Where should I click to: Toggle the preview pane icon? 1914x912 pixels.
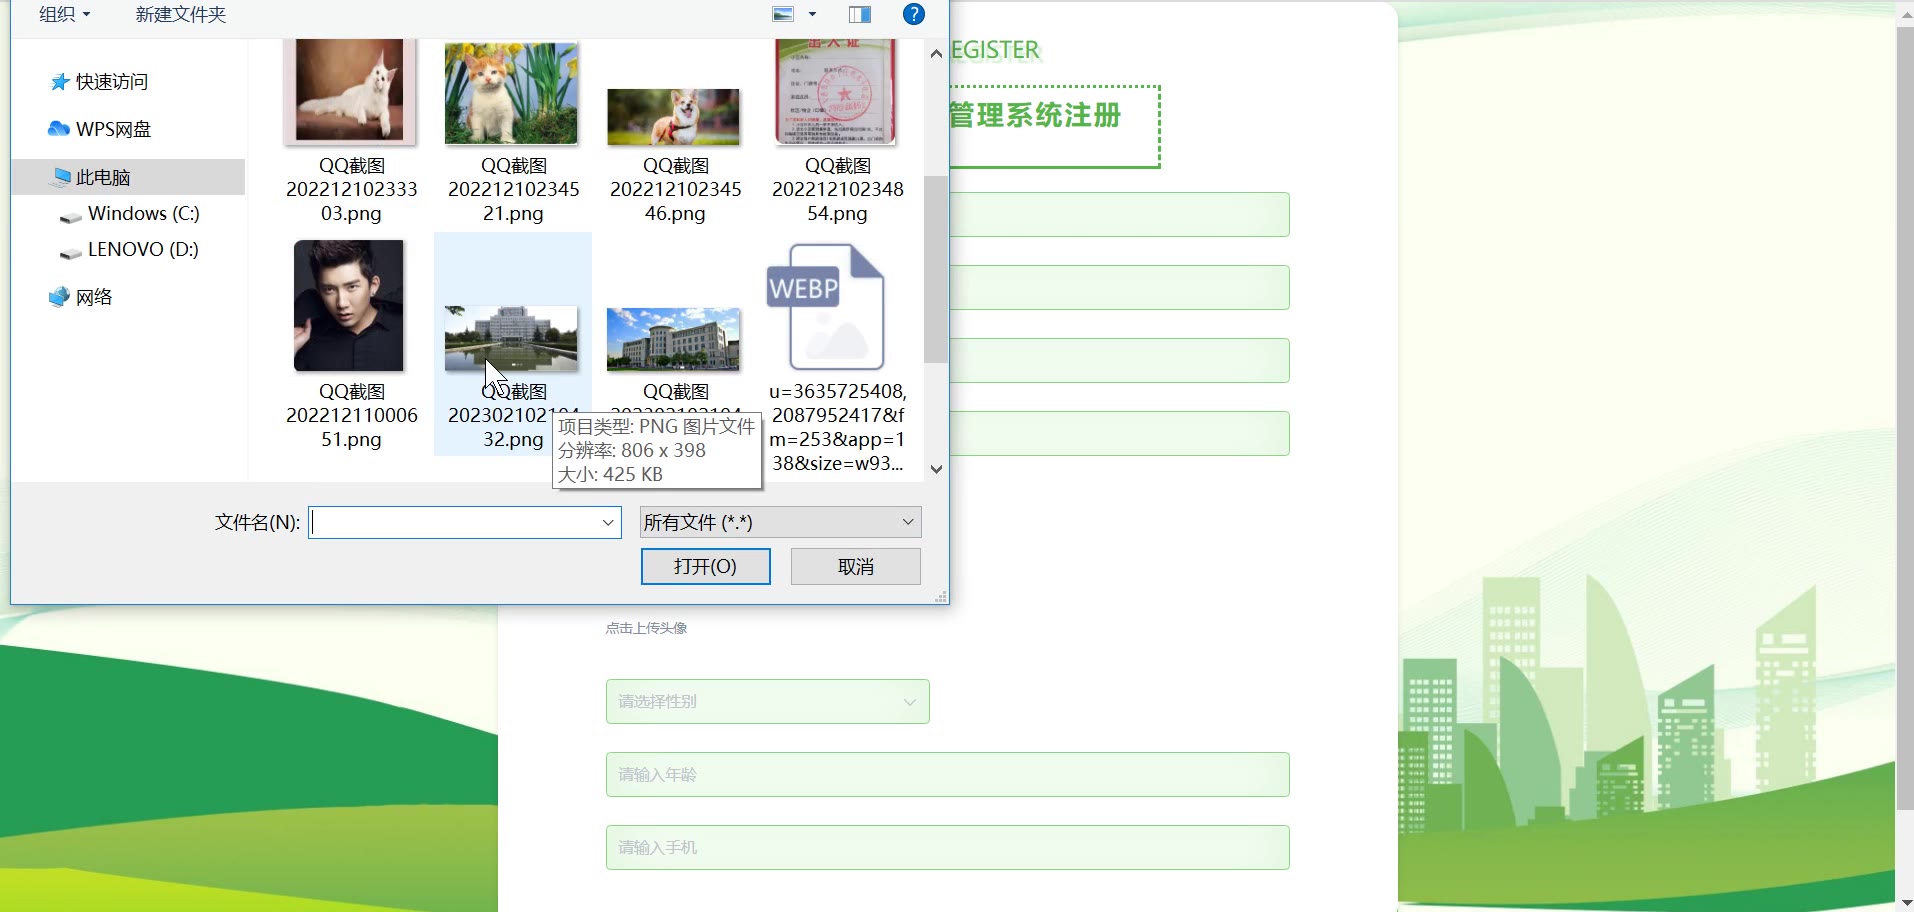pyautogui.click(x=860, y=14)
